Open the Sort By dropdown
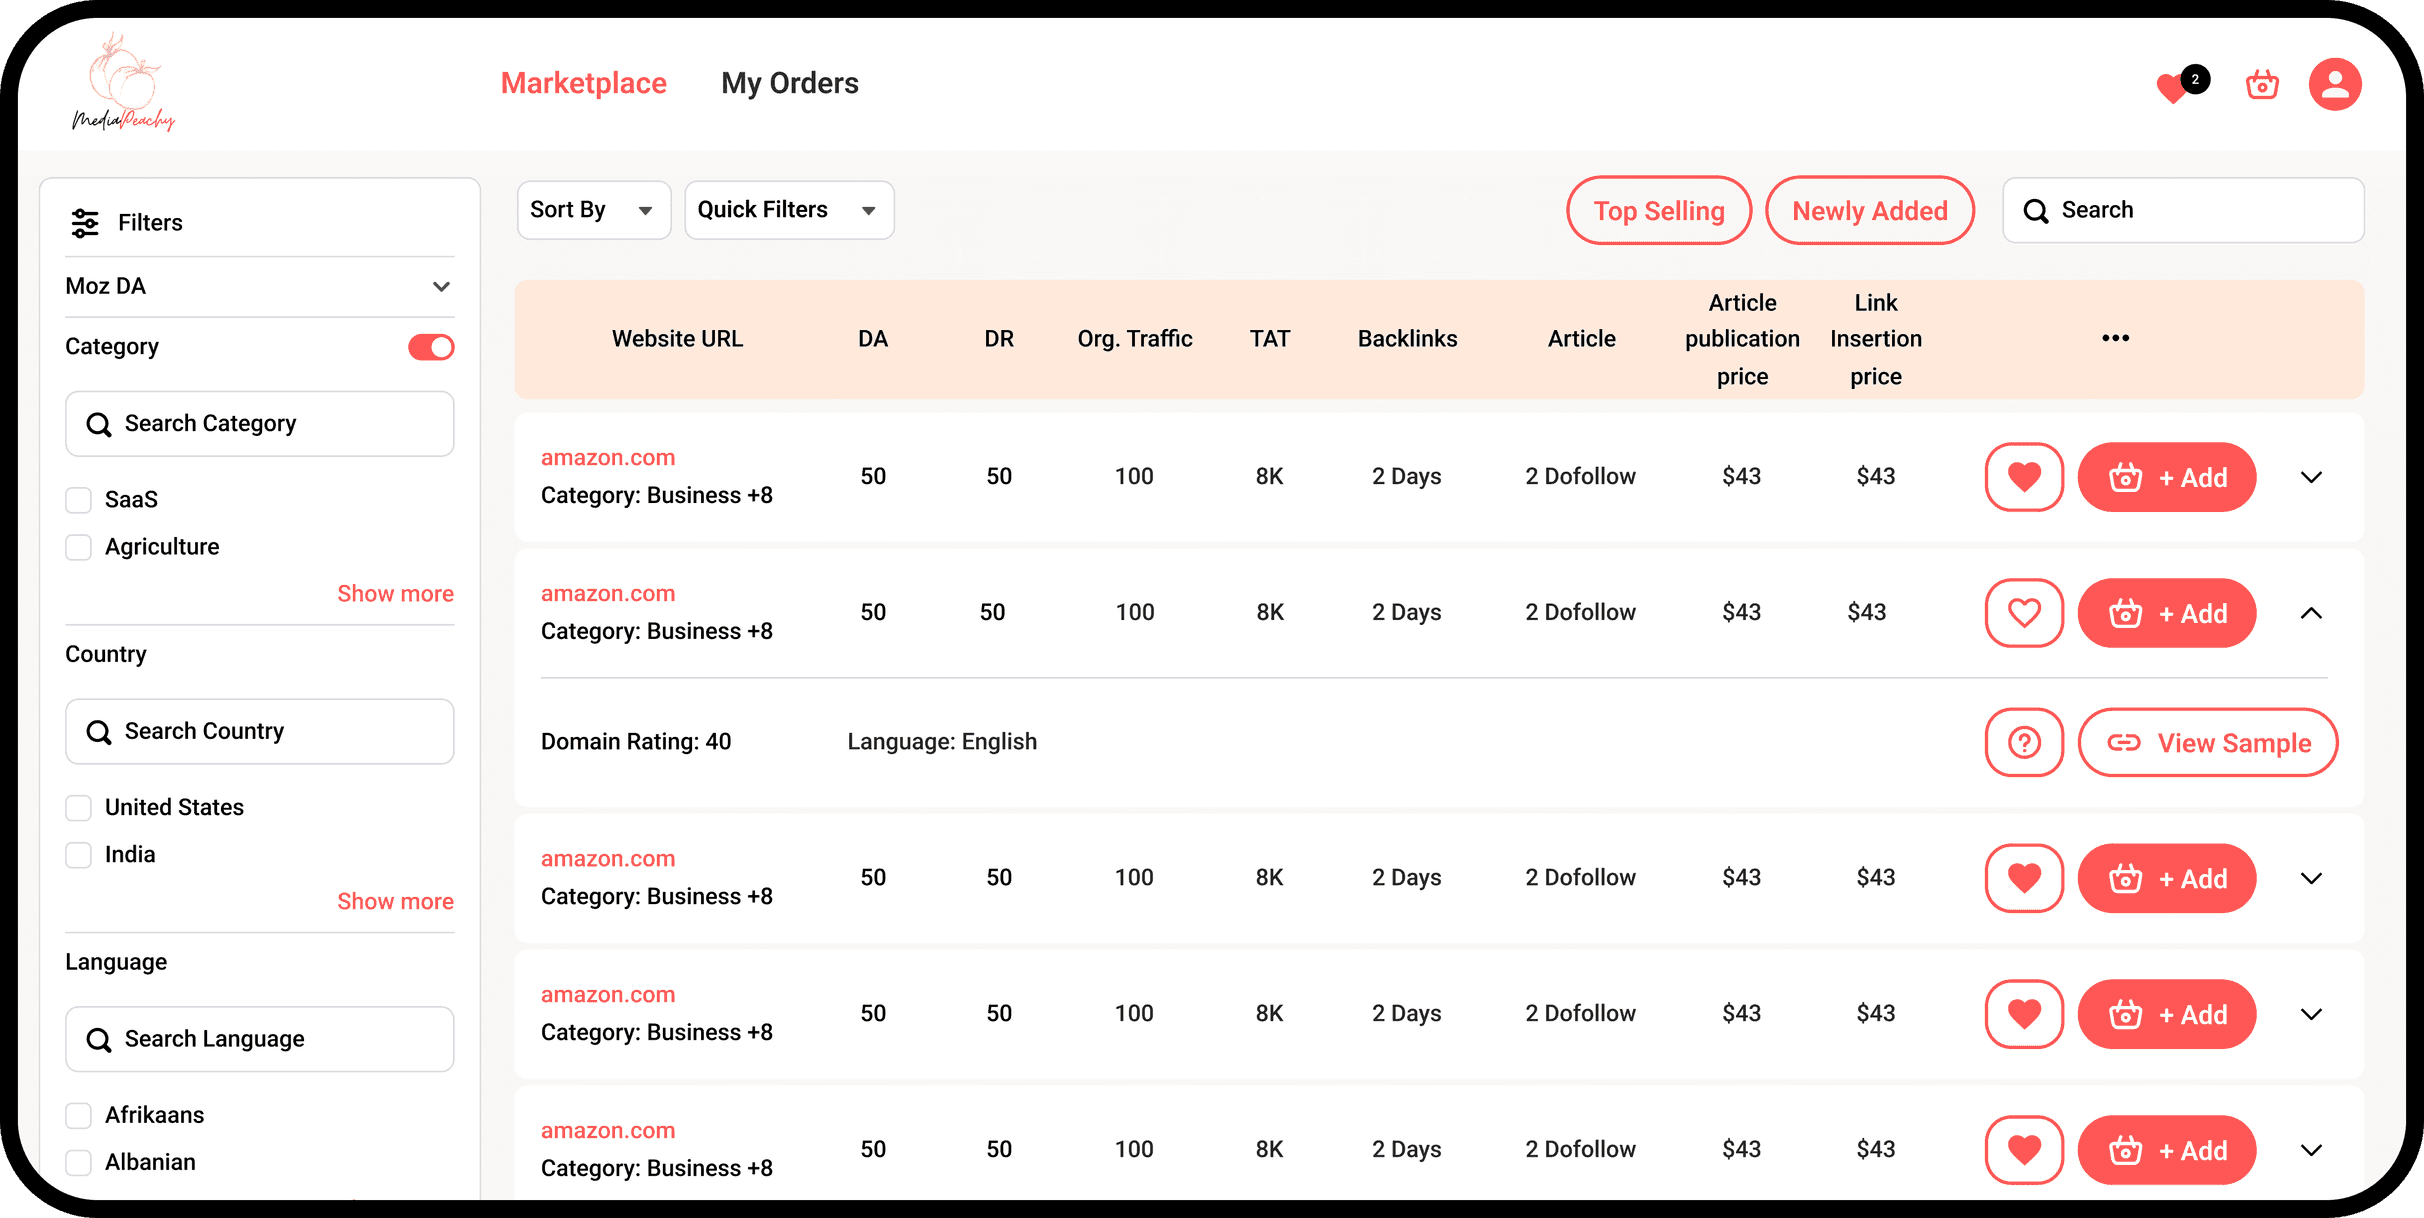Image resolution: width=2424 pixels, height=1218 pixels. click(x=593, y=210)
